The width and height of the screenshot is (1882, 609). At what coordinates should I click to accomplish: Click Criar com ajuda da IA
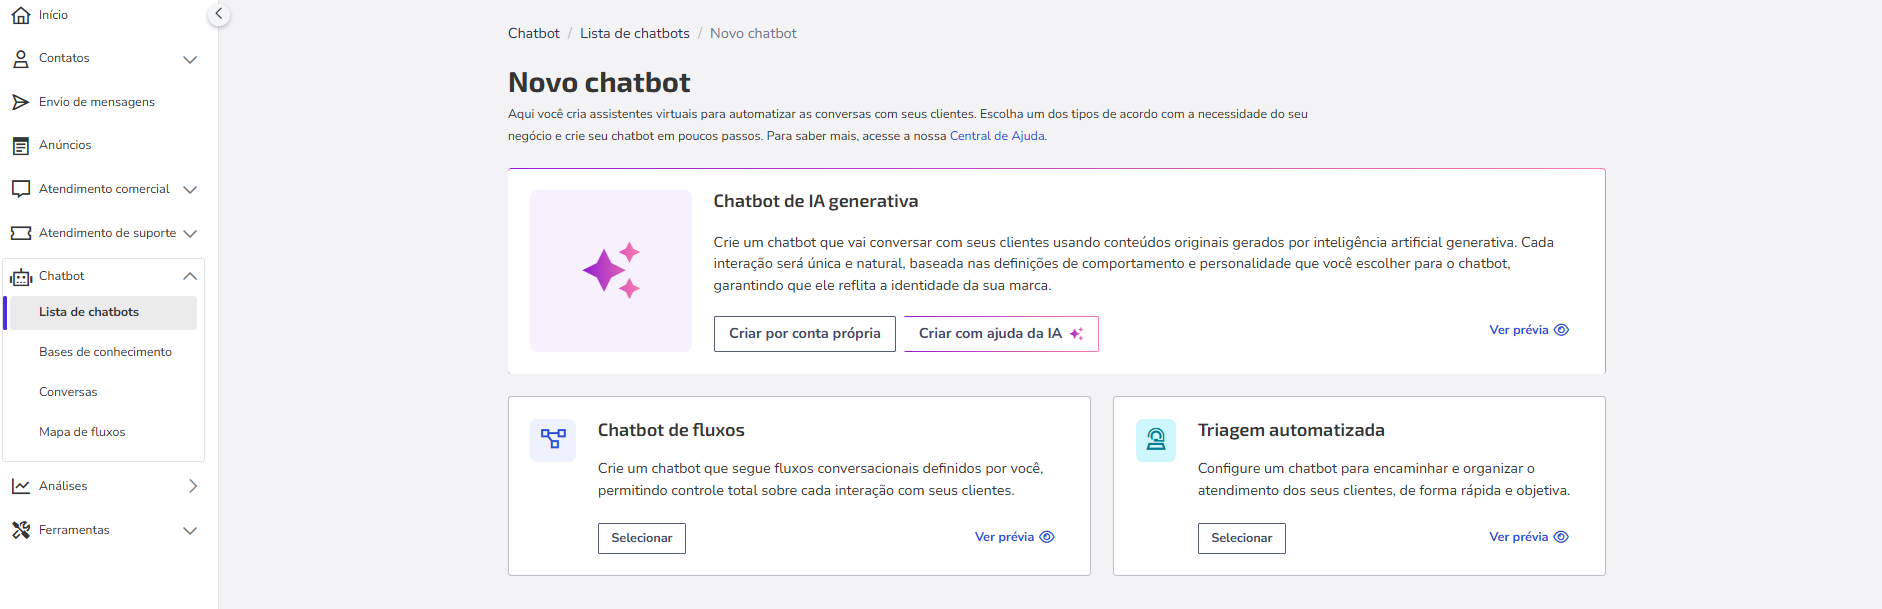[1001, 334]
